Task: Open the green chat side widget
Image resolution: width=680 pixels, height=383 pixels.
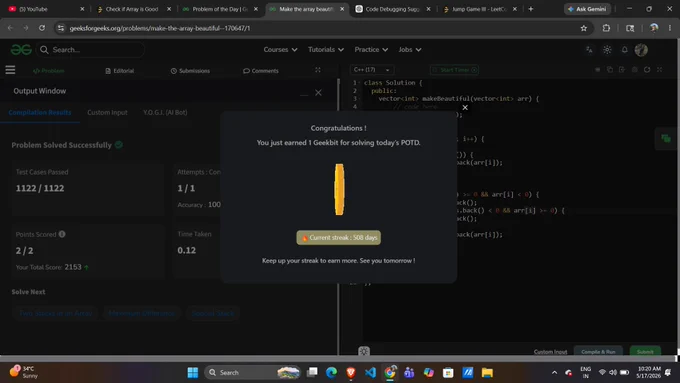Action: (666, 138)
